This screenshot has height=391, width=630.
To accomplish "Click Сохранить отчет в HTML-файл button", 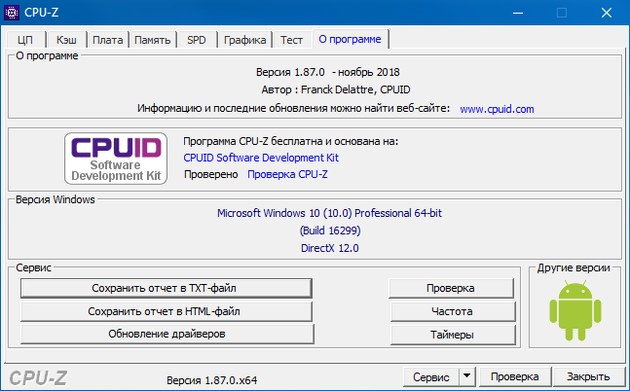I will click(166, 311).
